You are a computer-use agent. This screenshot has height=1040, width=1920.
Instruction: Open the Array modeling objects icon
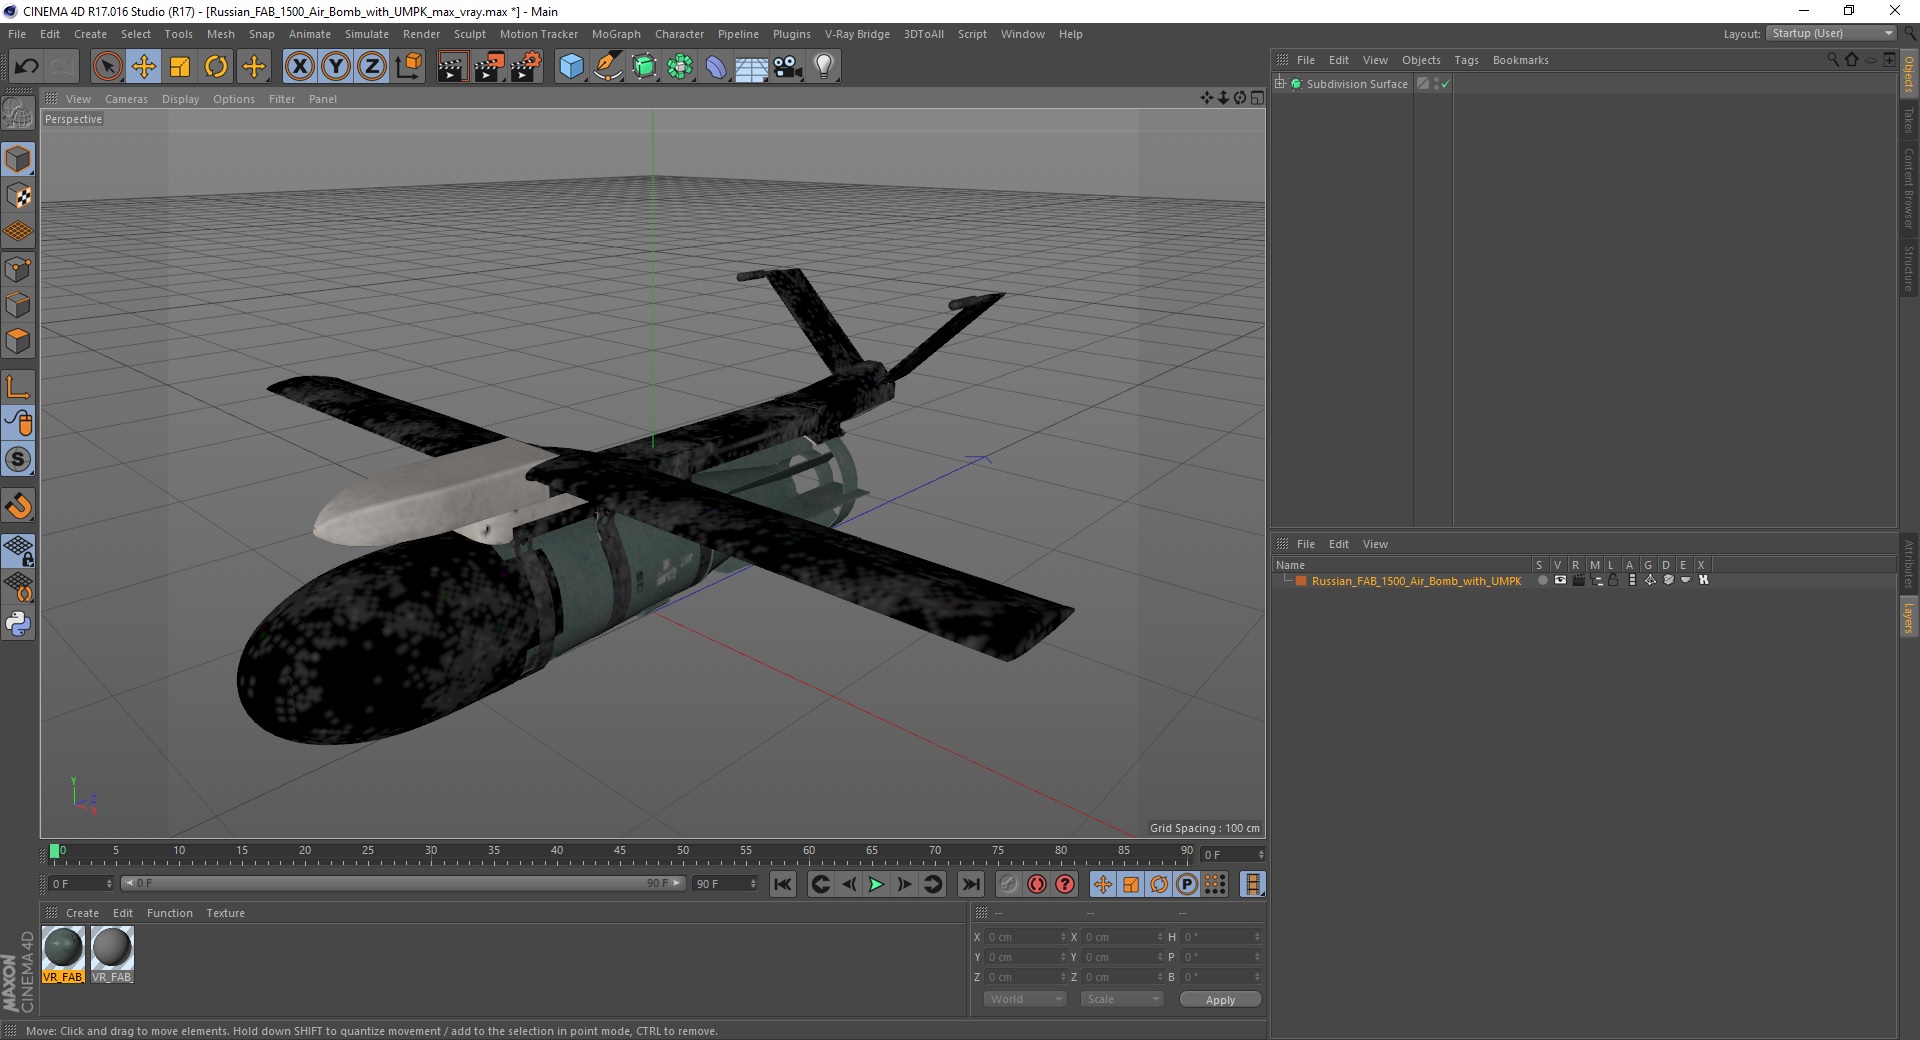tap(680, 67)
